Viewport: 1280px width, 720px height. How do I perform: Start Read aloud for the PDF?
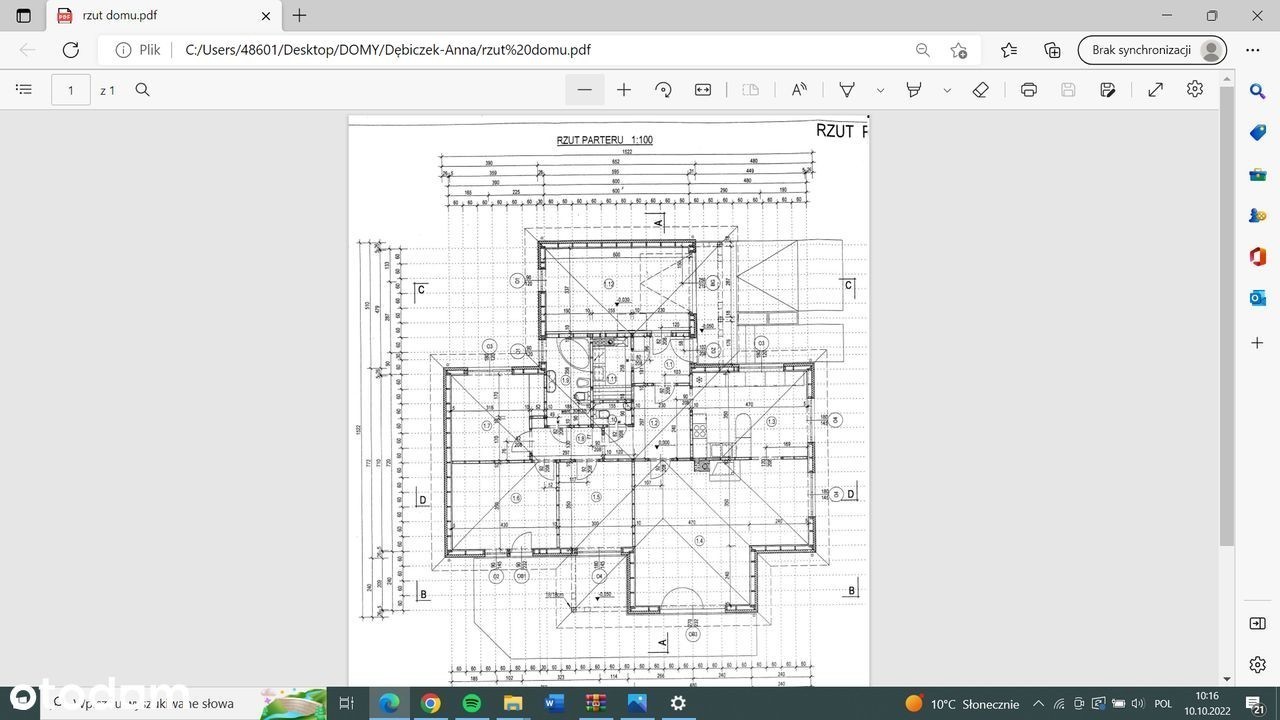point(799,90)
